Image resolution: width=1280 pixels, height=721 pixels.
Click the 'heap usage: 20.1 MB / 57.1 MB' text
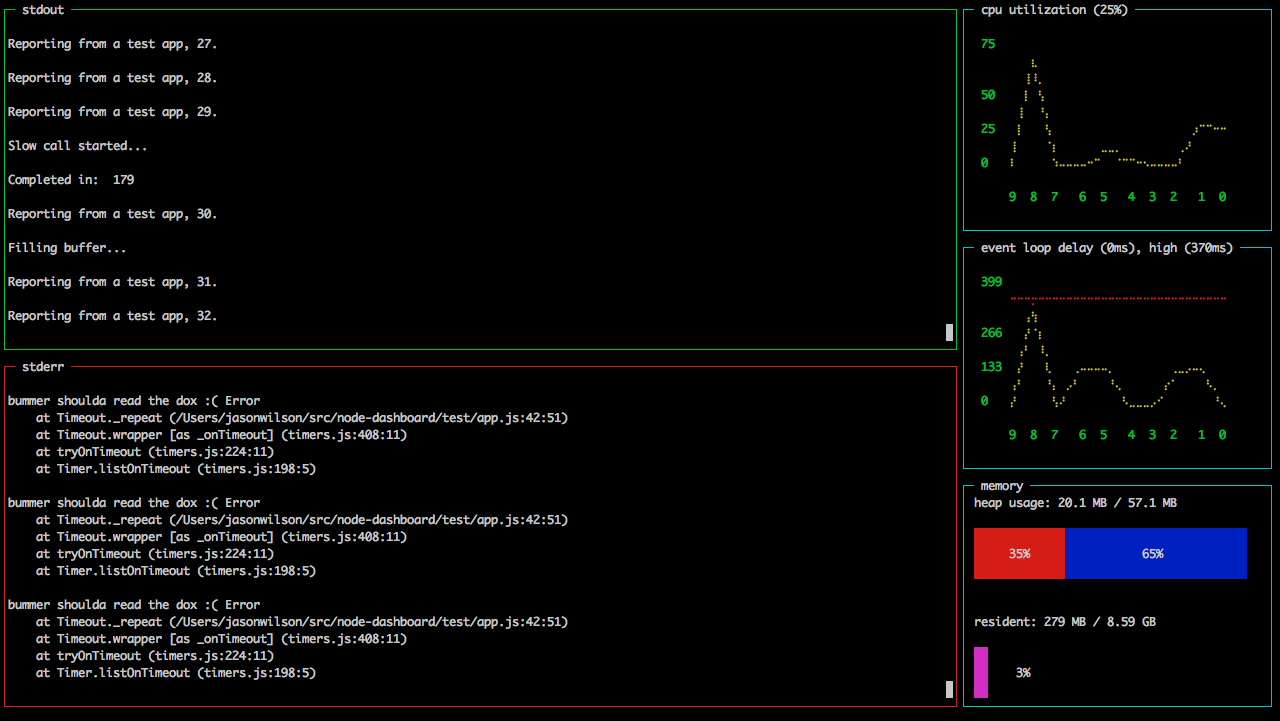(1075, 503)
